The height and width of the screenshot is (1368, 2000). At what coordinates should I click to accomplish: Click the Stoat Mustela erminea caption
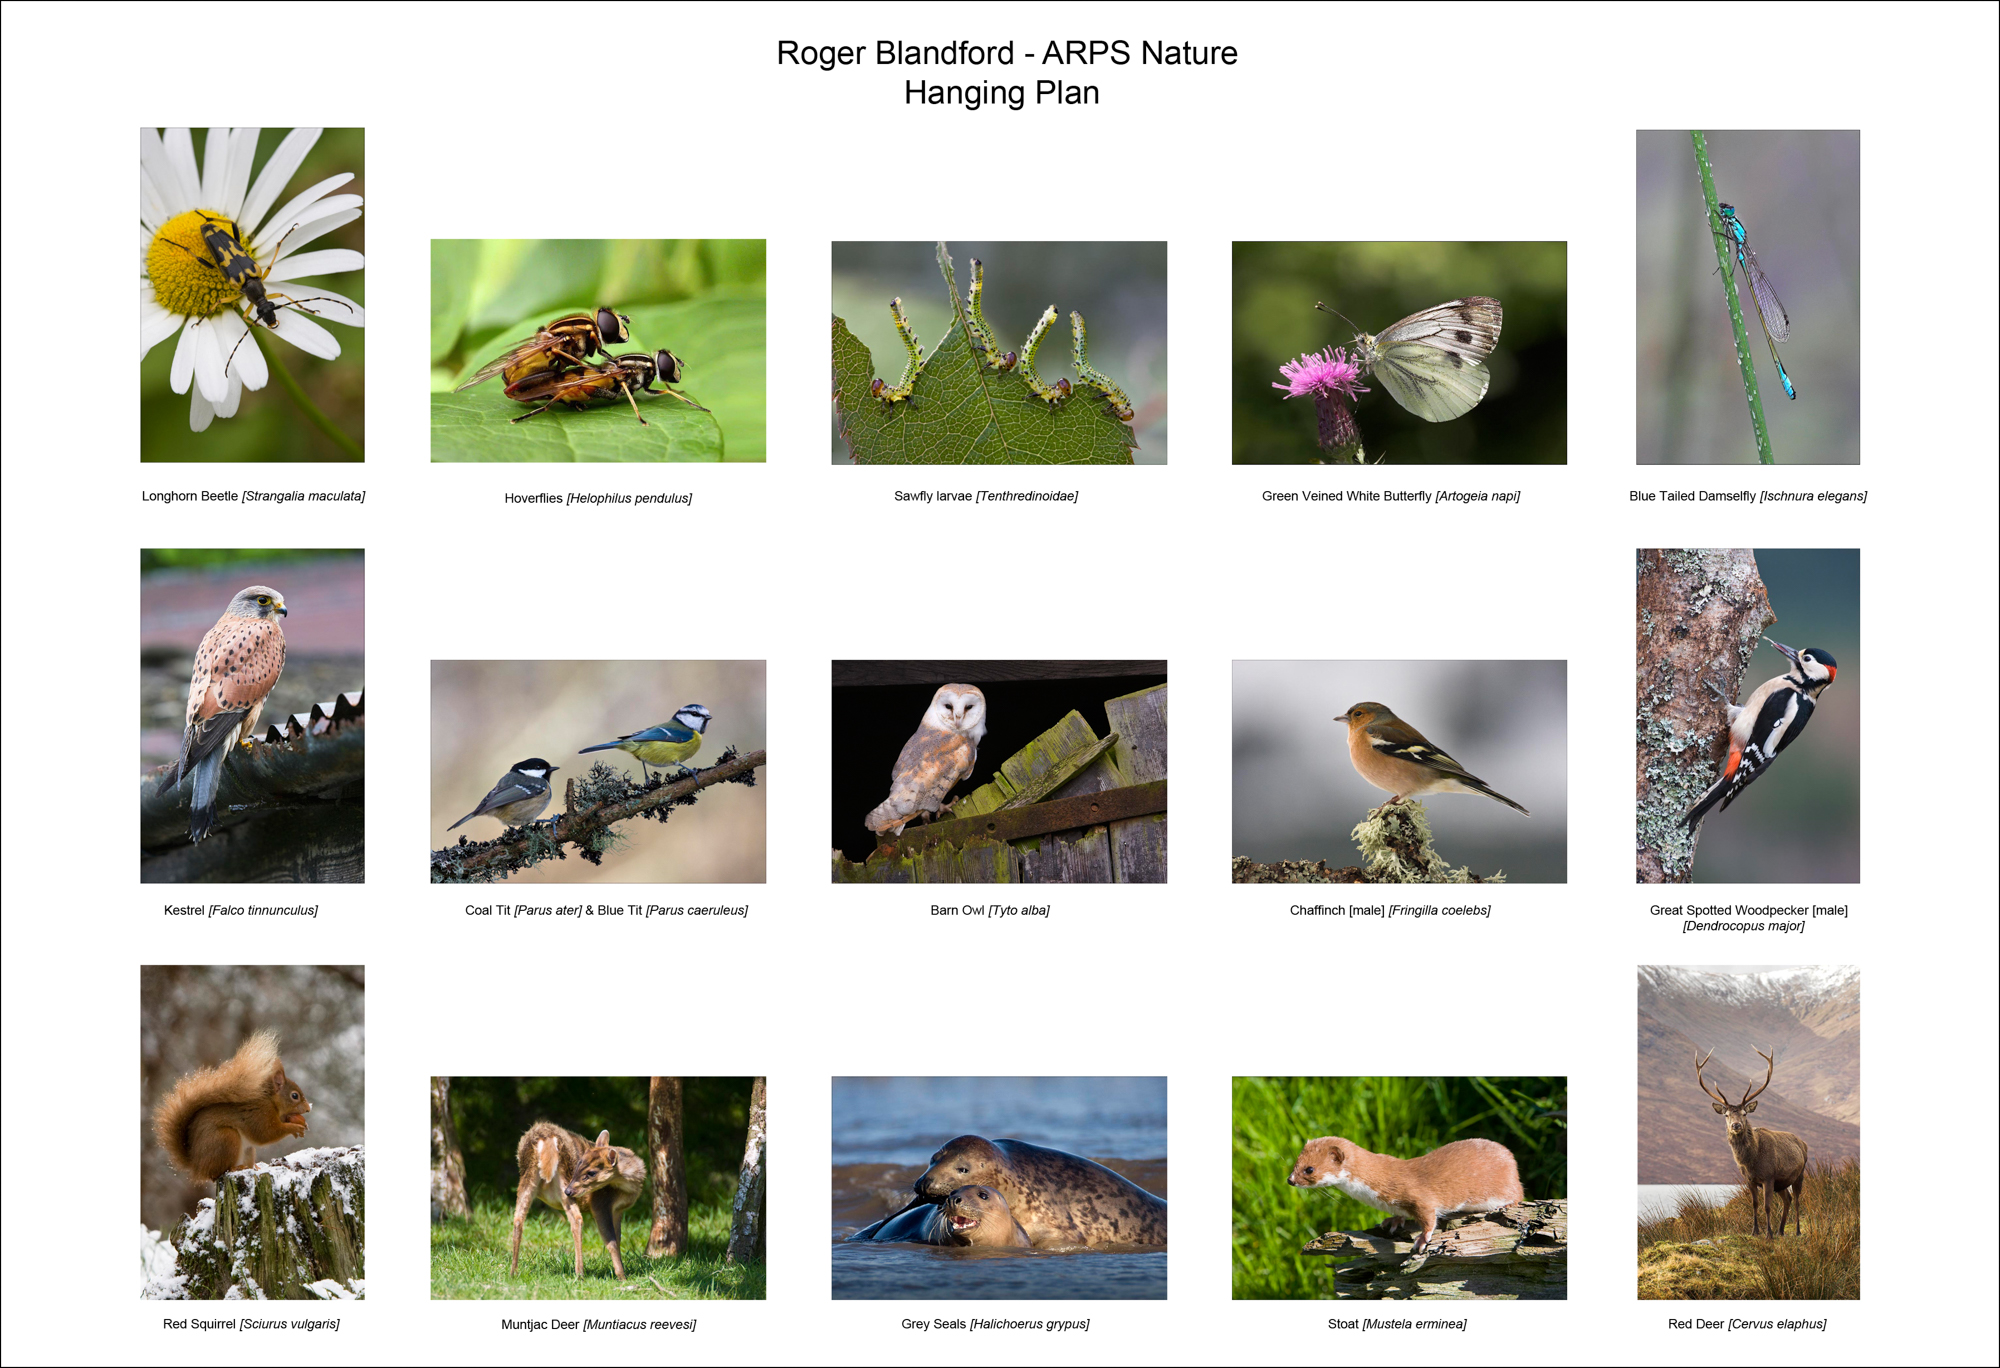[1396, 1324]
